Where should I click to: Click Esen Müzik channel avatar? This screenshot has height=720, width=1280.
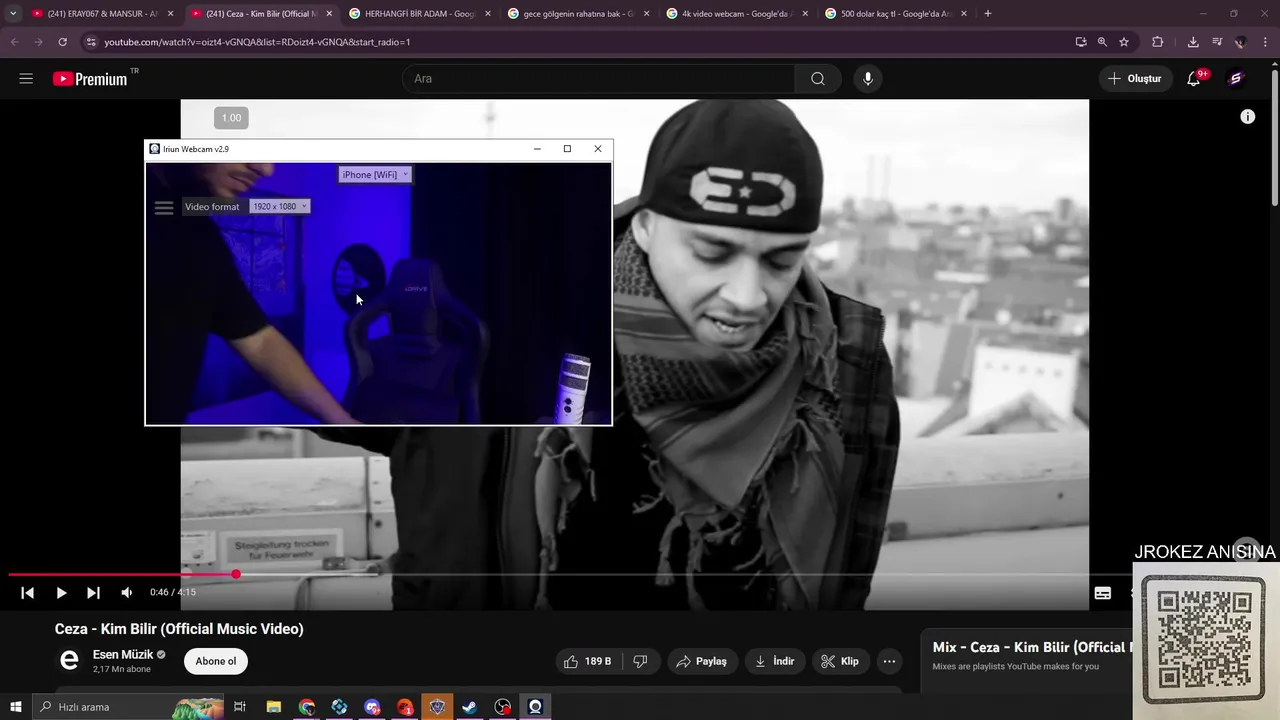pos(69,661)
